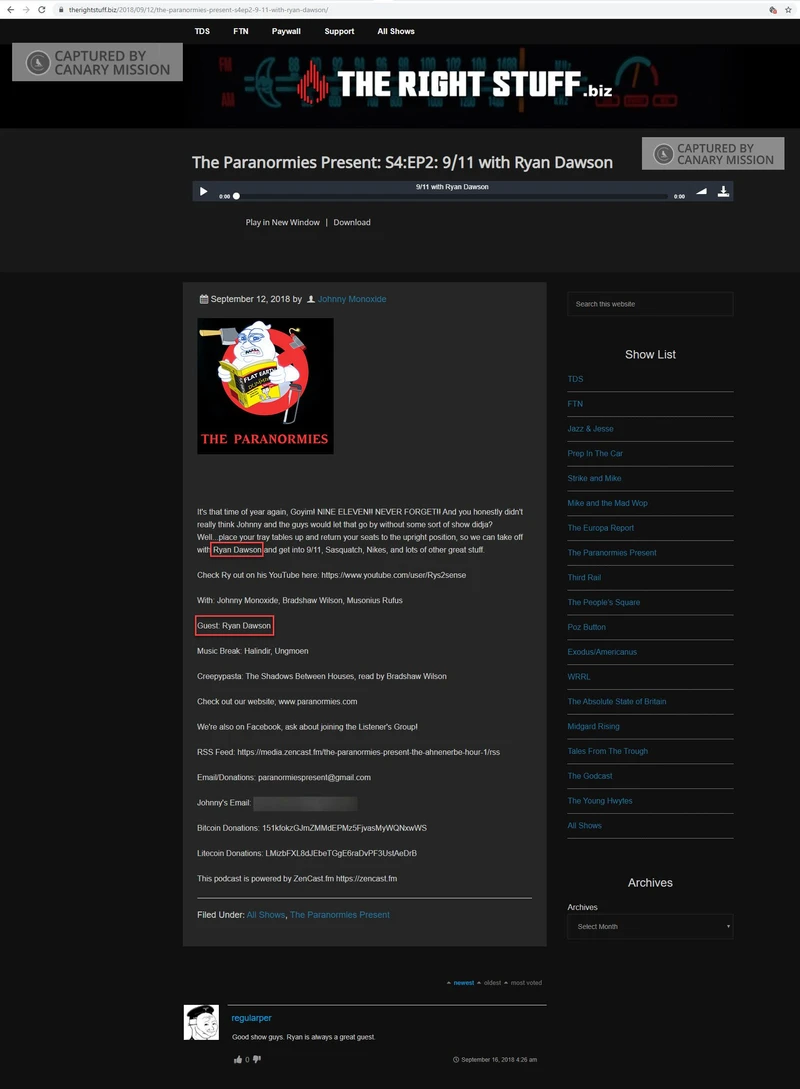Sort comments by newest
Screen dimensions: 800x1089
[463, 983]
